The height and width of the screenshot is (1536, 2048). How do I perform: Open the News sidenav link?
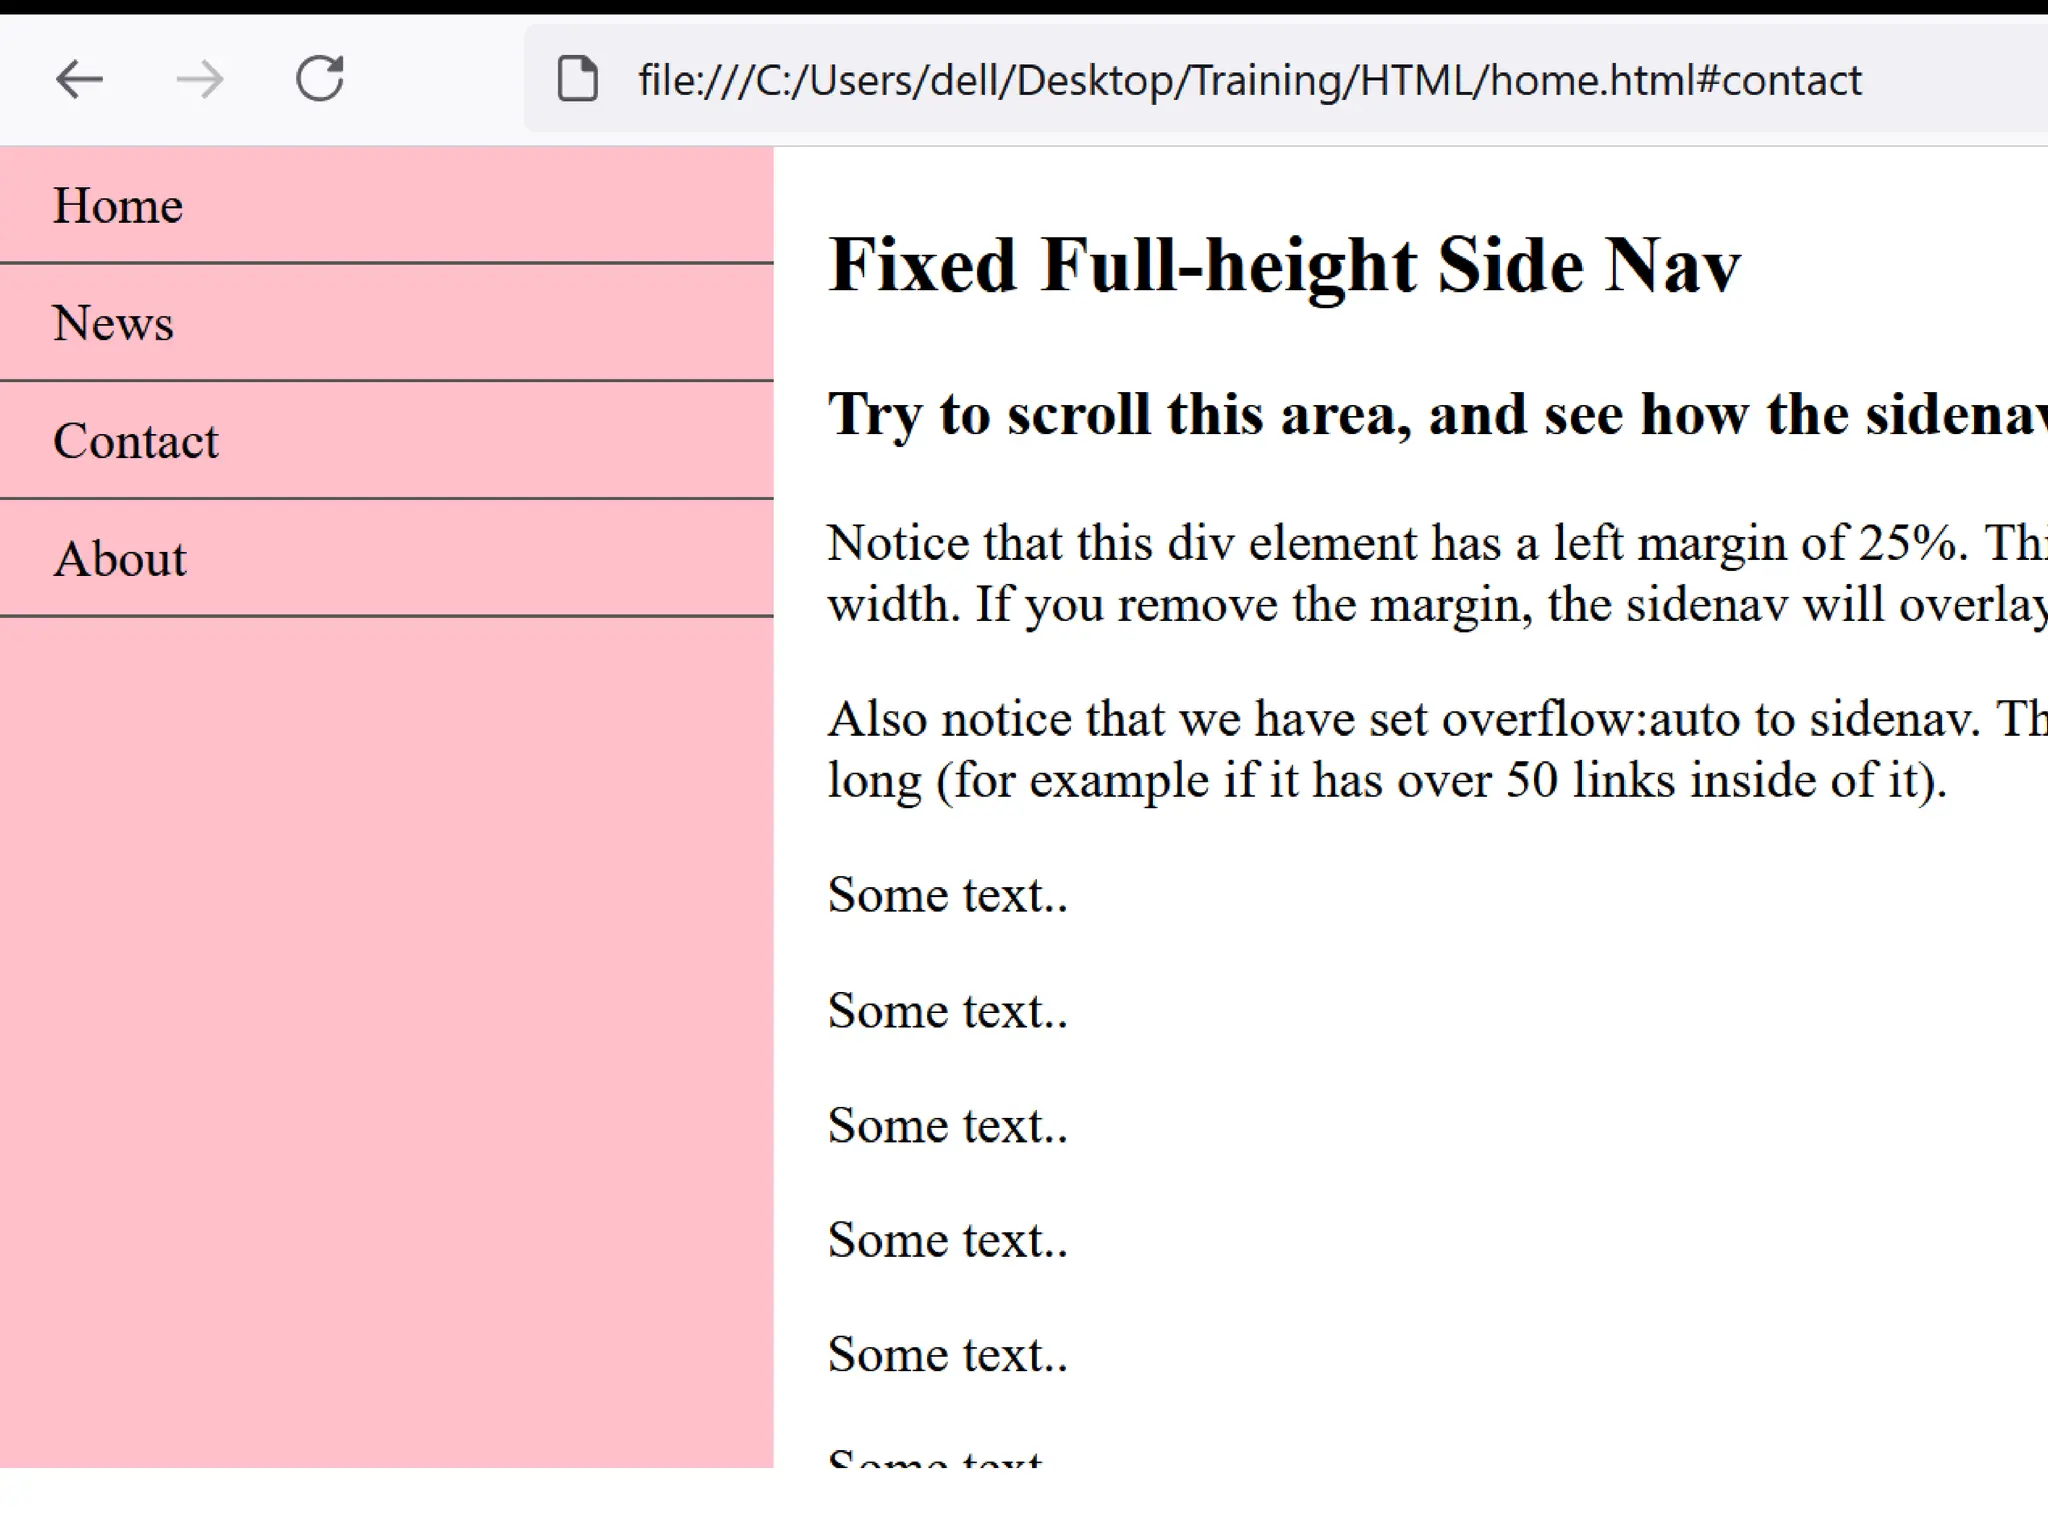point(113,324)
